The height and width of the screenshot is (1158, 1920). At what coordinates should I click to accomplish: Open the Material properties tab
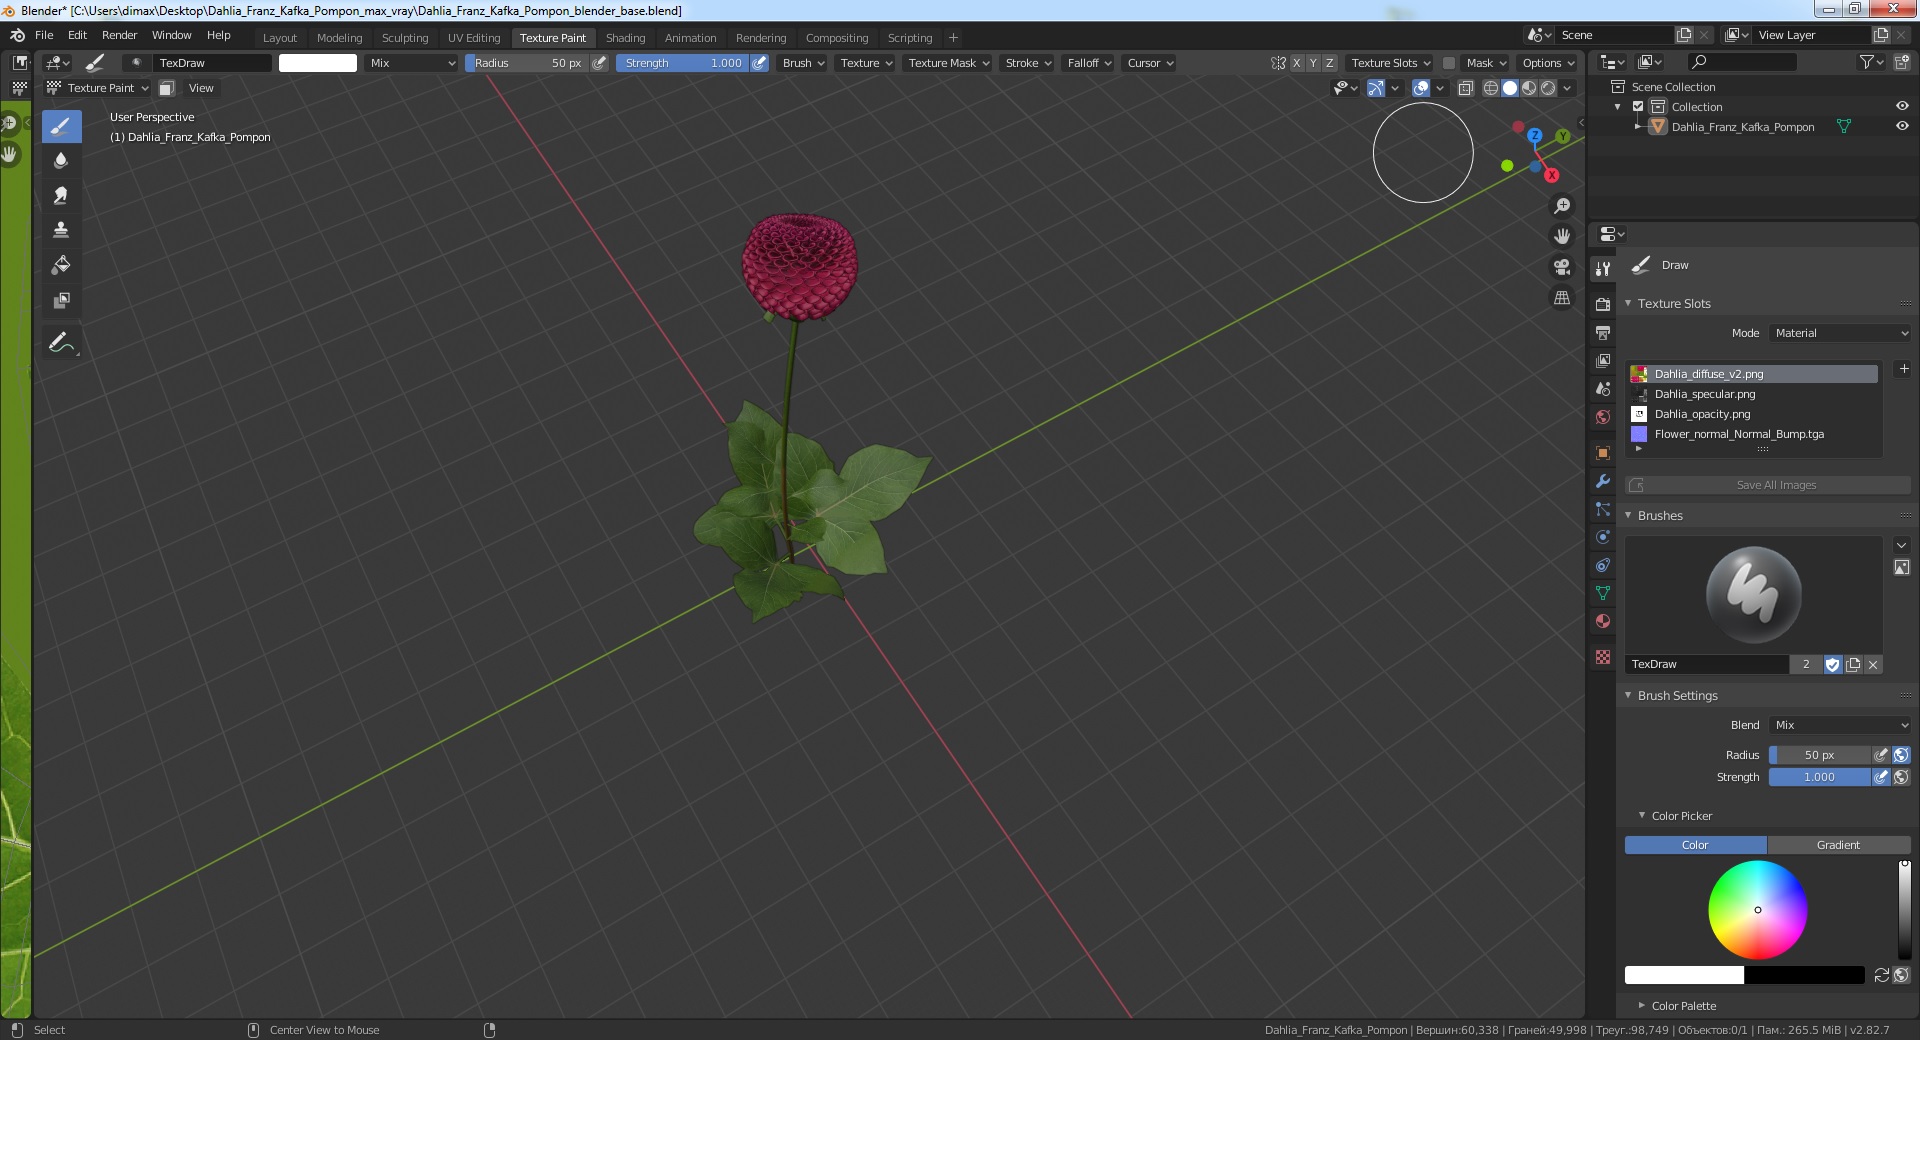1603,621
